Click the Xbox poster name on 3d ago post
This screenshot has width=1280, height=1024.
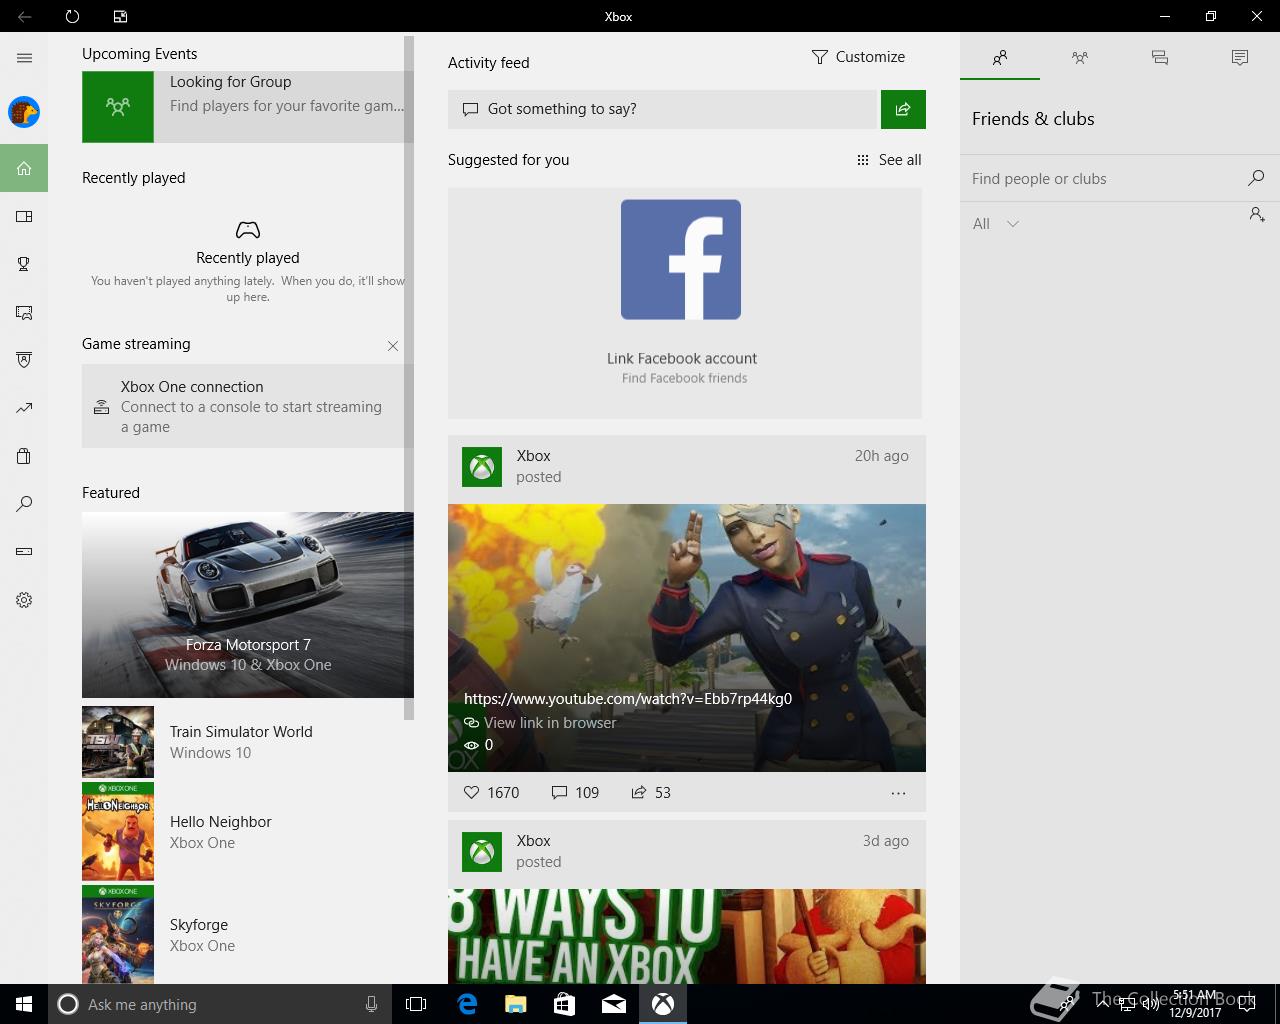[534, 841]
